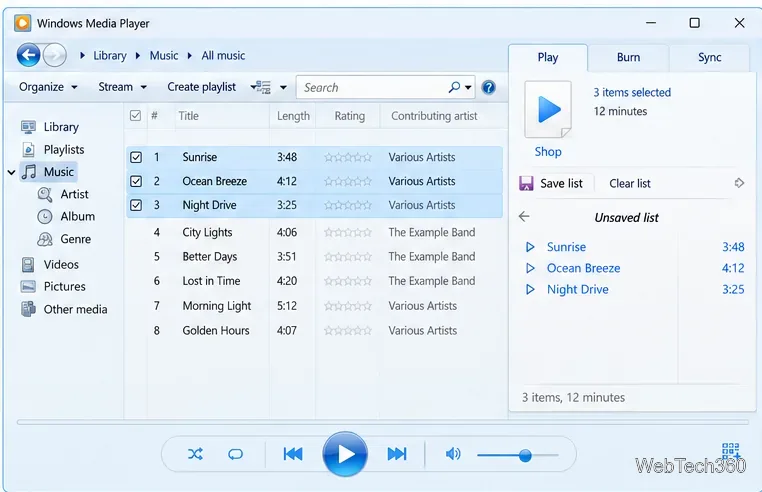Open the Stream dropdown menu
This screenshot has height=492, width=762.
click(122, 87)
